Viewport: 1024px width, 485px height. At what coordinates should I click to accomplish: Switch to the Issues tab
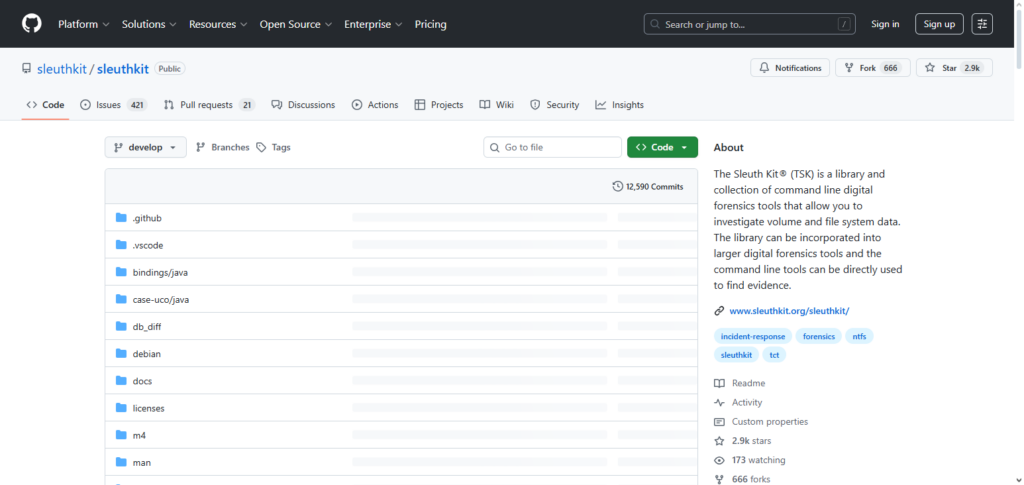coord(113,105)
